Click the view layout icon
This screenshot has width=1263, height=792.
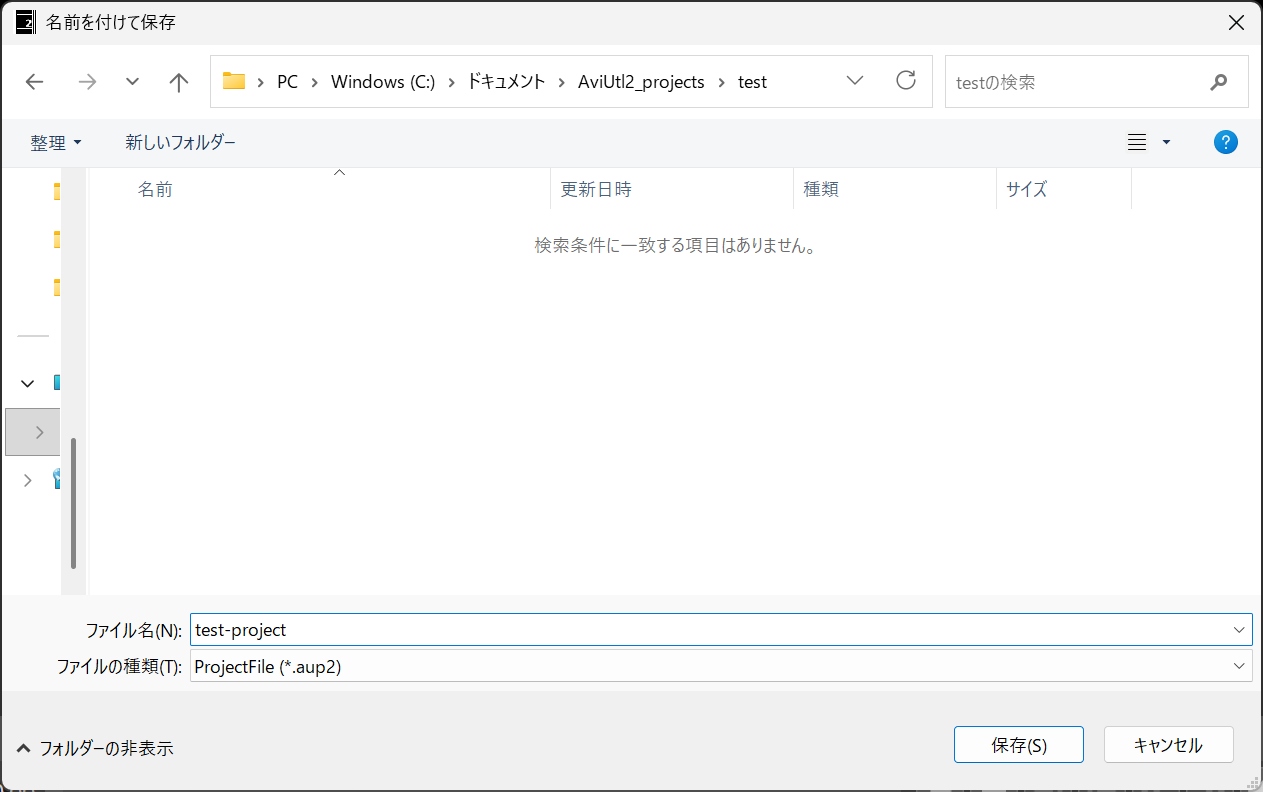click(1136, 143)
